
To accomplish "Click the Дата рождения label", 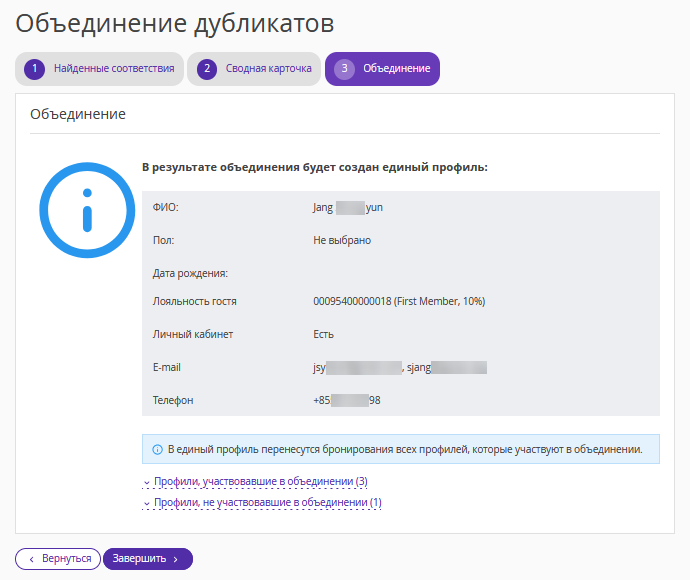I will coord(190,273).
